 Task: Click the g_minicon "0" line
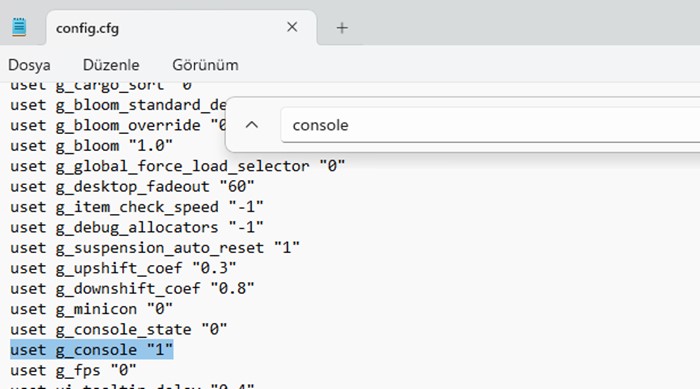tap(91, 309)
